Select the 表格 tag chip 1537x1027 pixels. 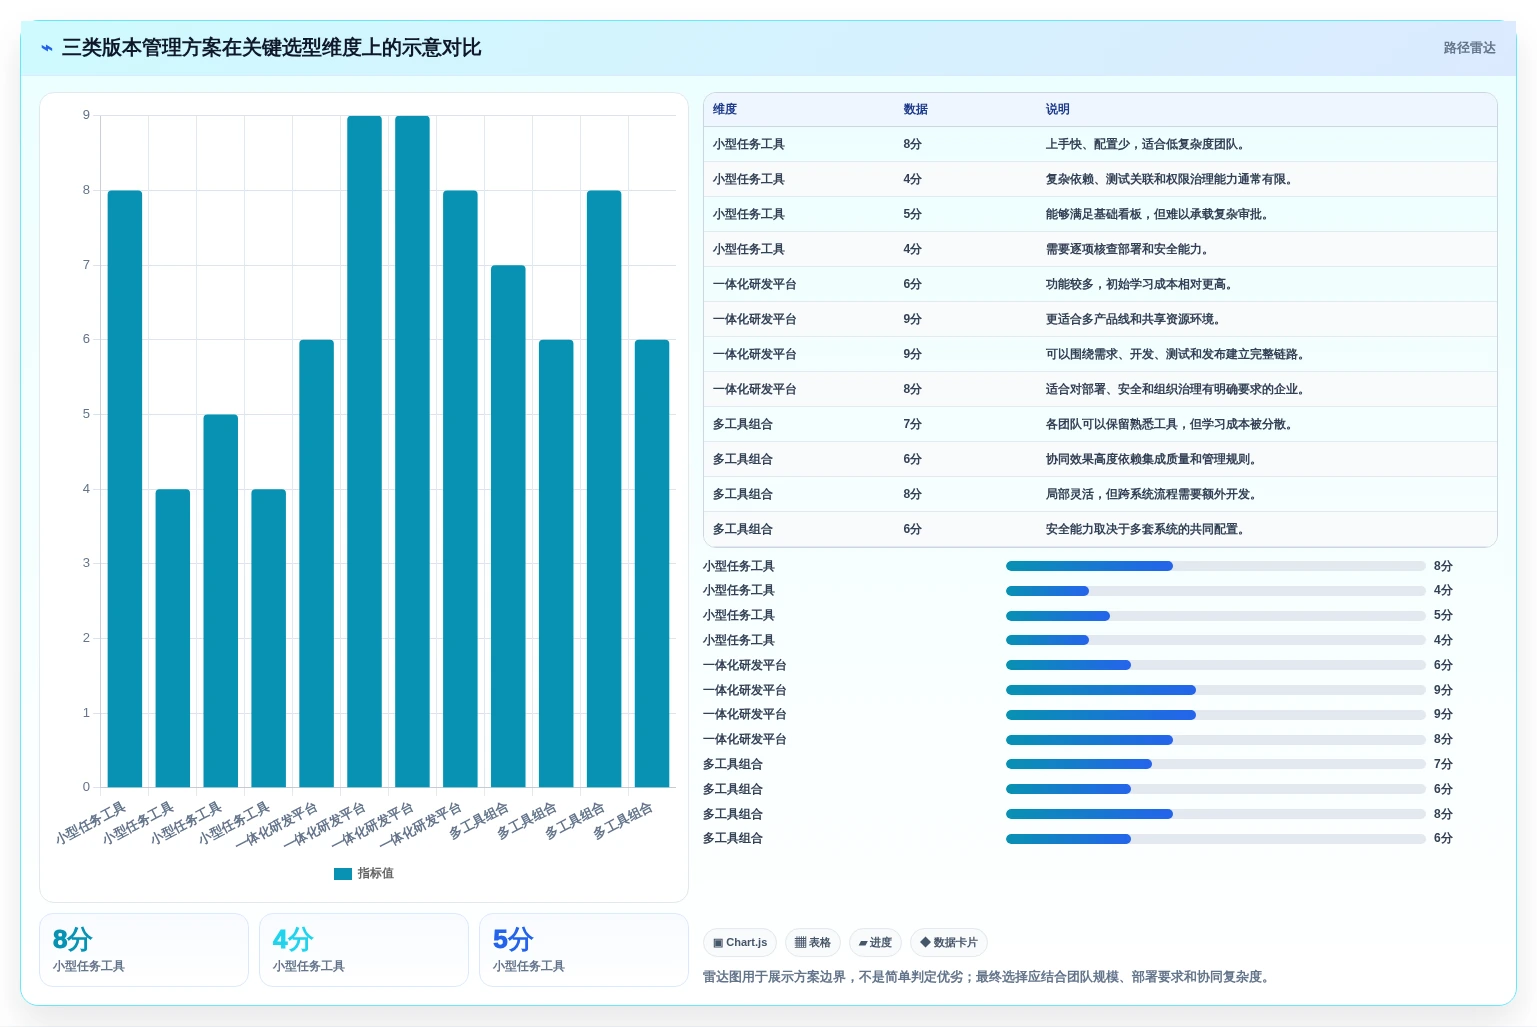pyautogui.click(x=813, y=943)
